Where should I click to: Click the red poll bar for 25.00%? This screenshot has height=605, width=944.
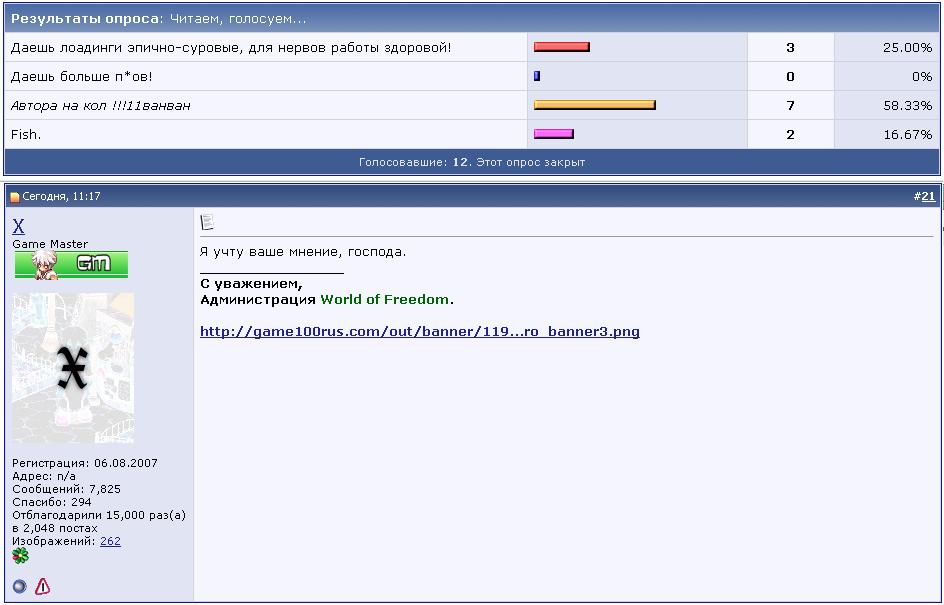point(561,47)
